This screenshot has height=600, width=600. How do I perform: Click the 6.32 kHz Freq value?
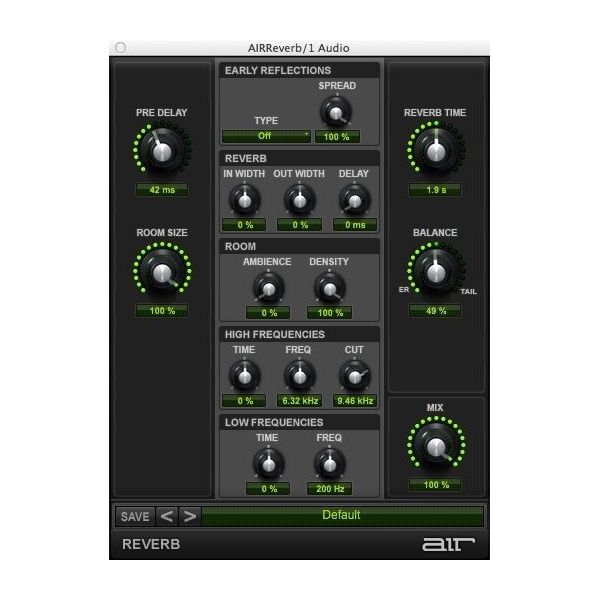click(x=300, y=401)
